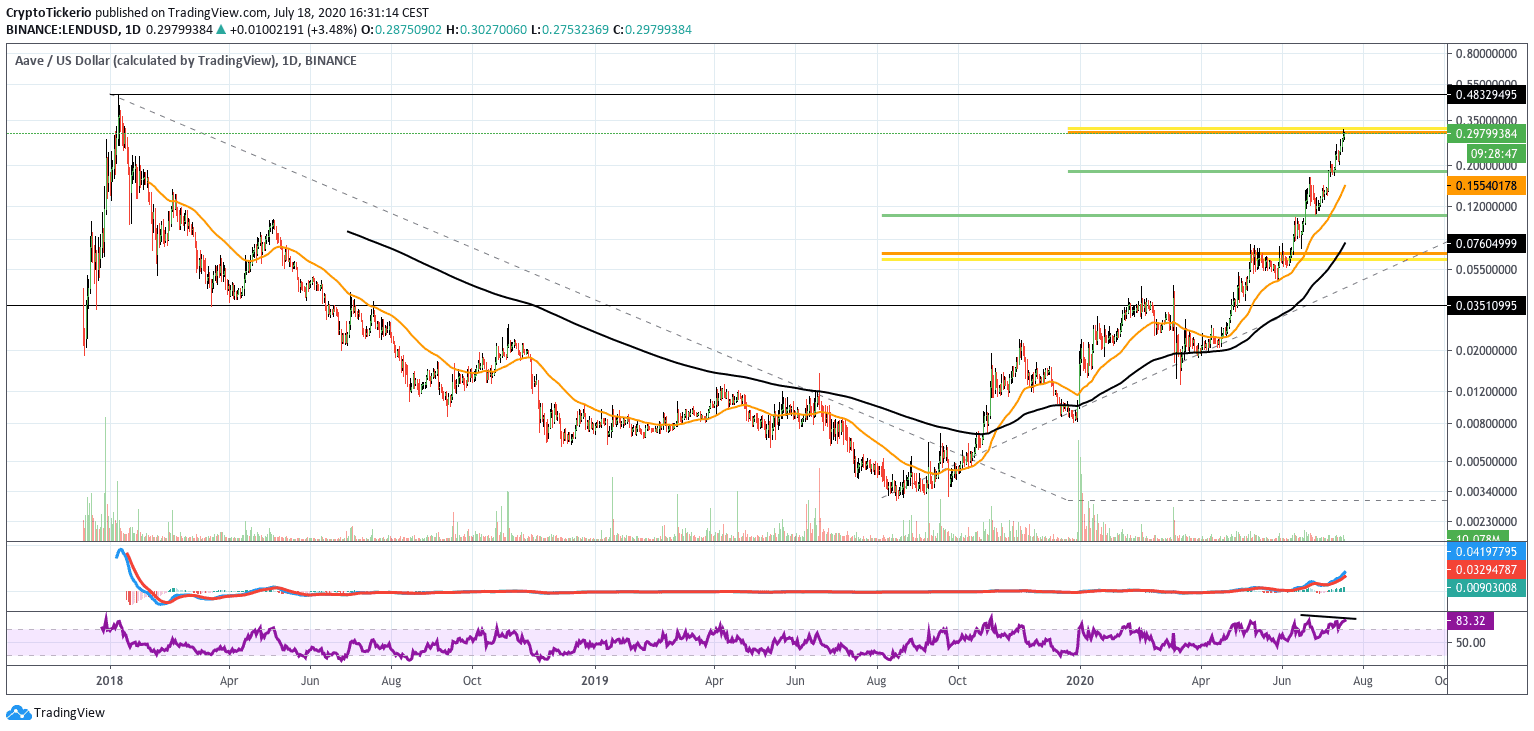This screenshot has width=1534, height=731.
Task: Click the 2018 label on time axis
Action: 110,680
